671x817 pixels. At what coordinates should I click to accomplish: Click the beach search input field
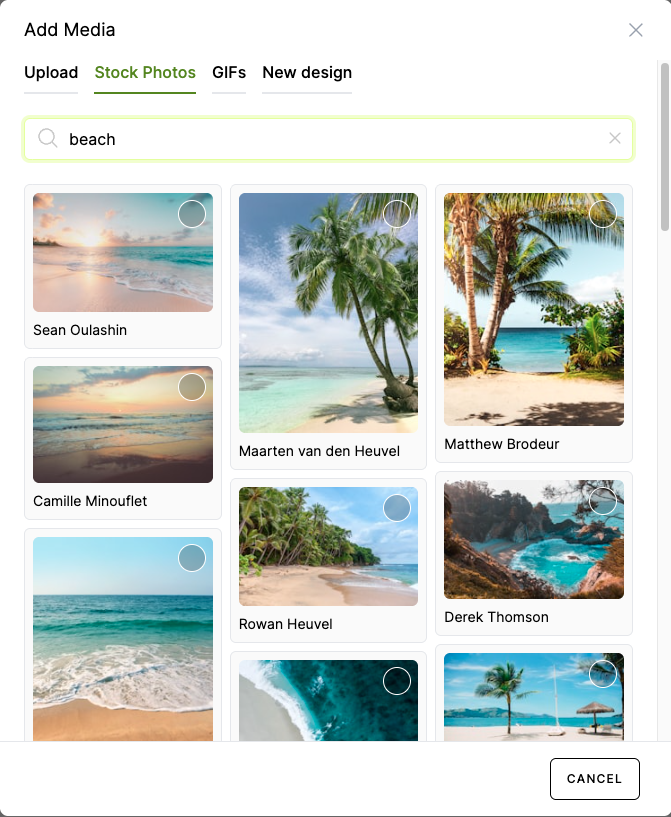328,139
